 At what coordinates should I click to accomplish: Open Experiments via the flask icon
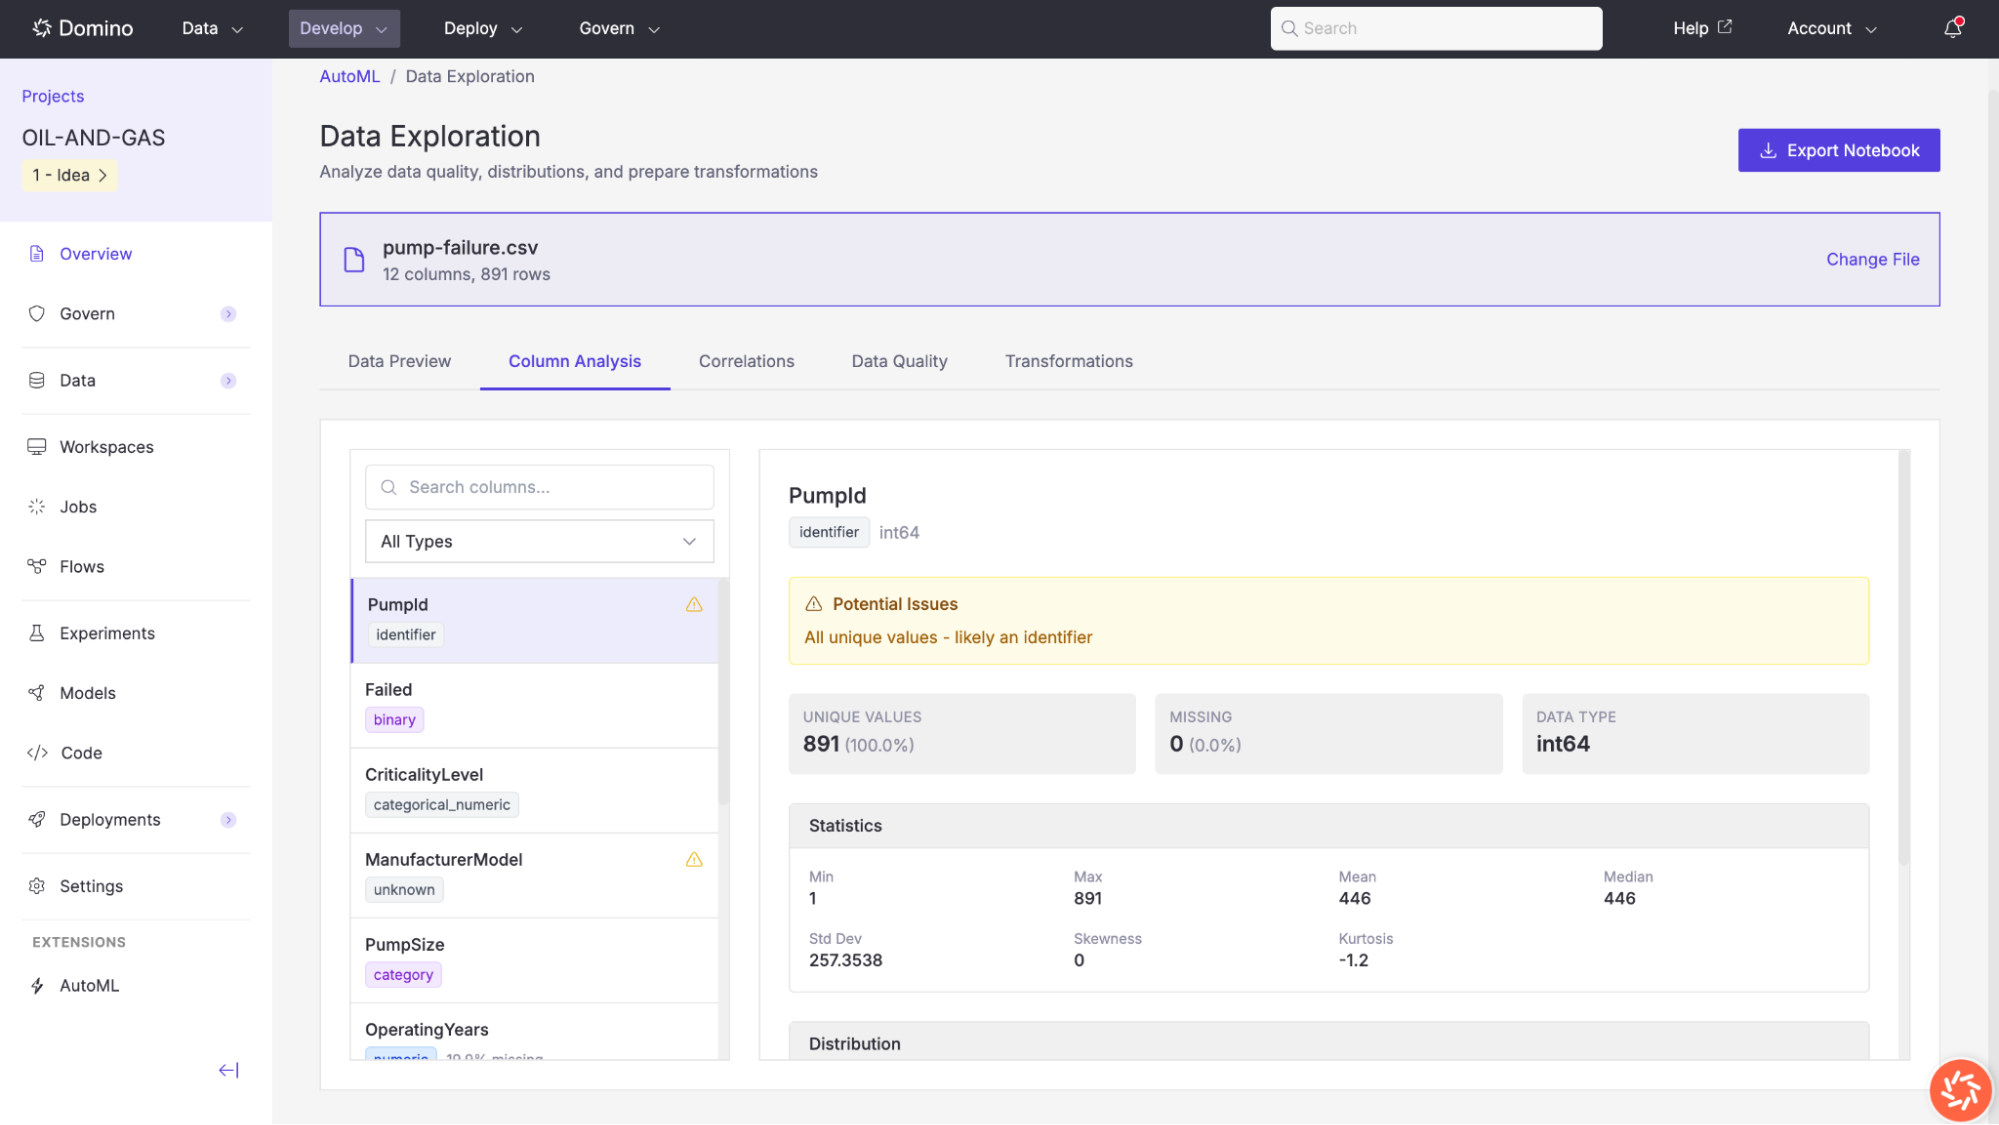tap(37, 632)
